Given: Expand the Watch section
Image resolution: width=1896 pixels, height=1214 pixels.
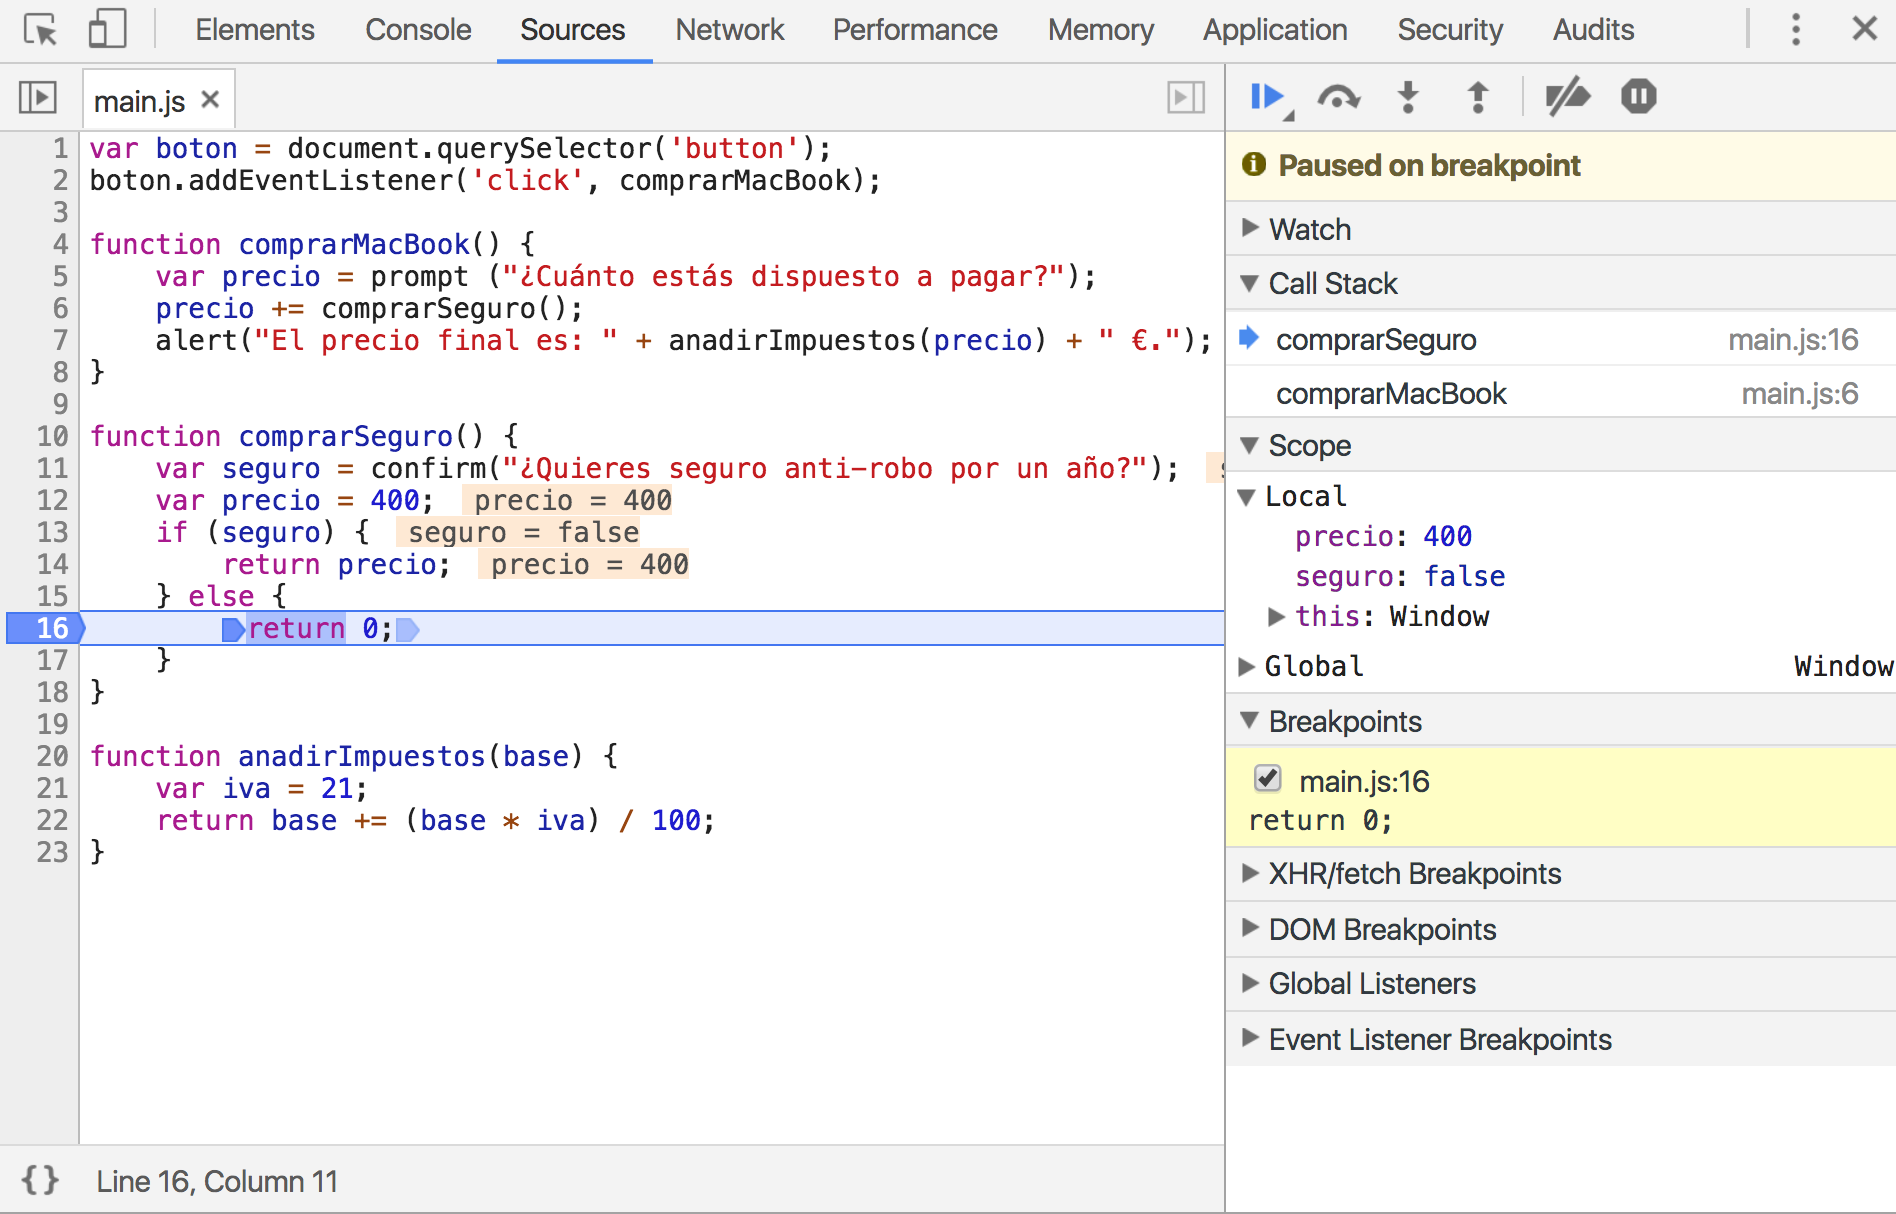Looking at the screenshot, I should [1560, 229].
